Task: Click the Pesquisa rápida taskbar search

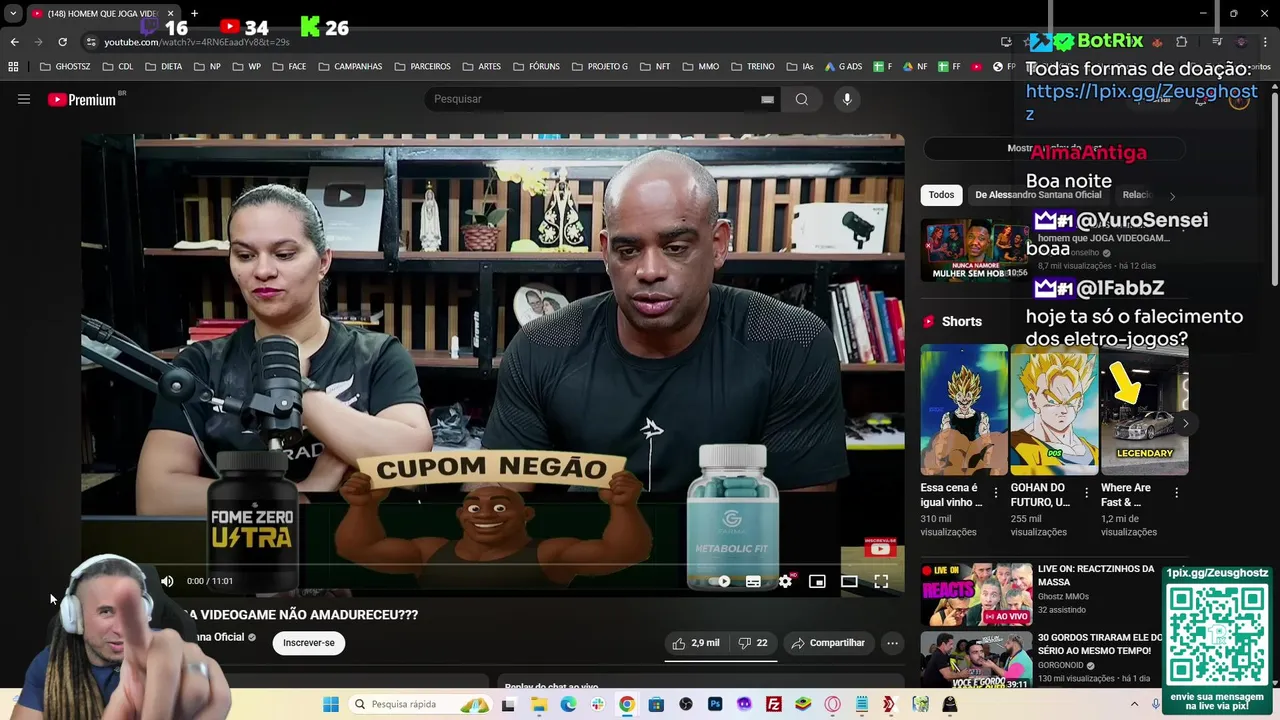Action: point(420,705)
